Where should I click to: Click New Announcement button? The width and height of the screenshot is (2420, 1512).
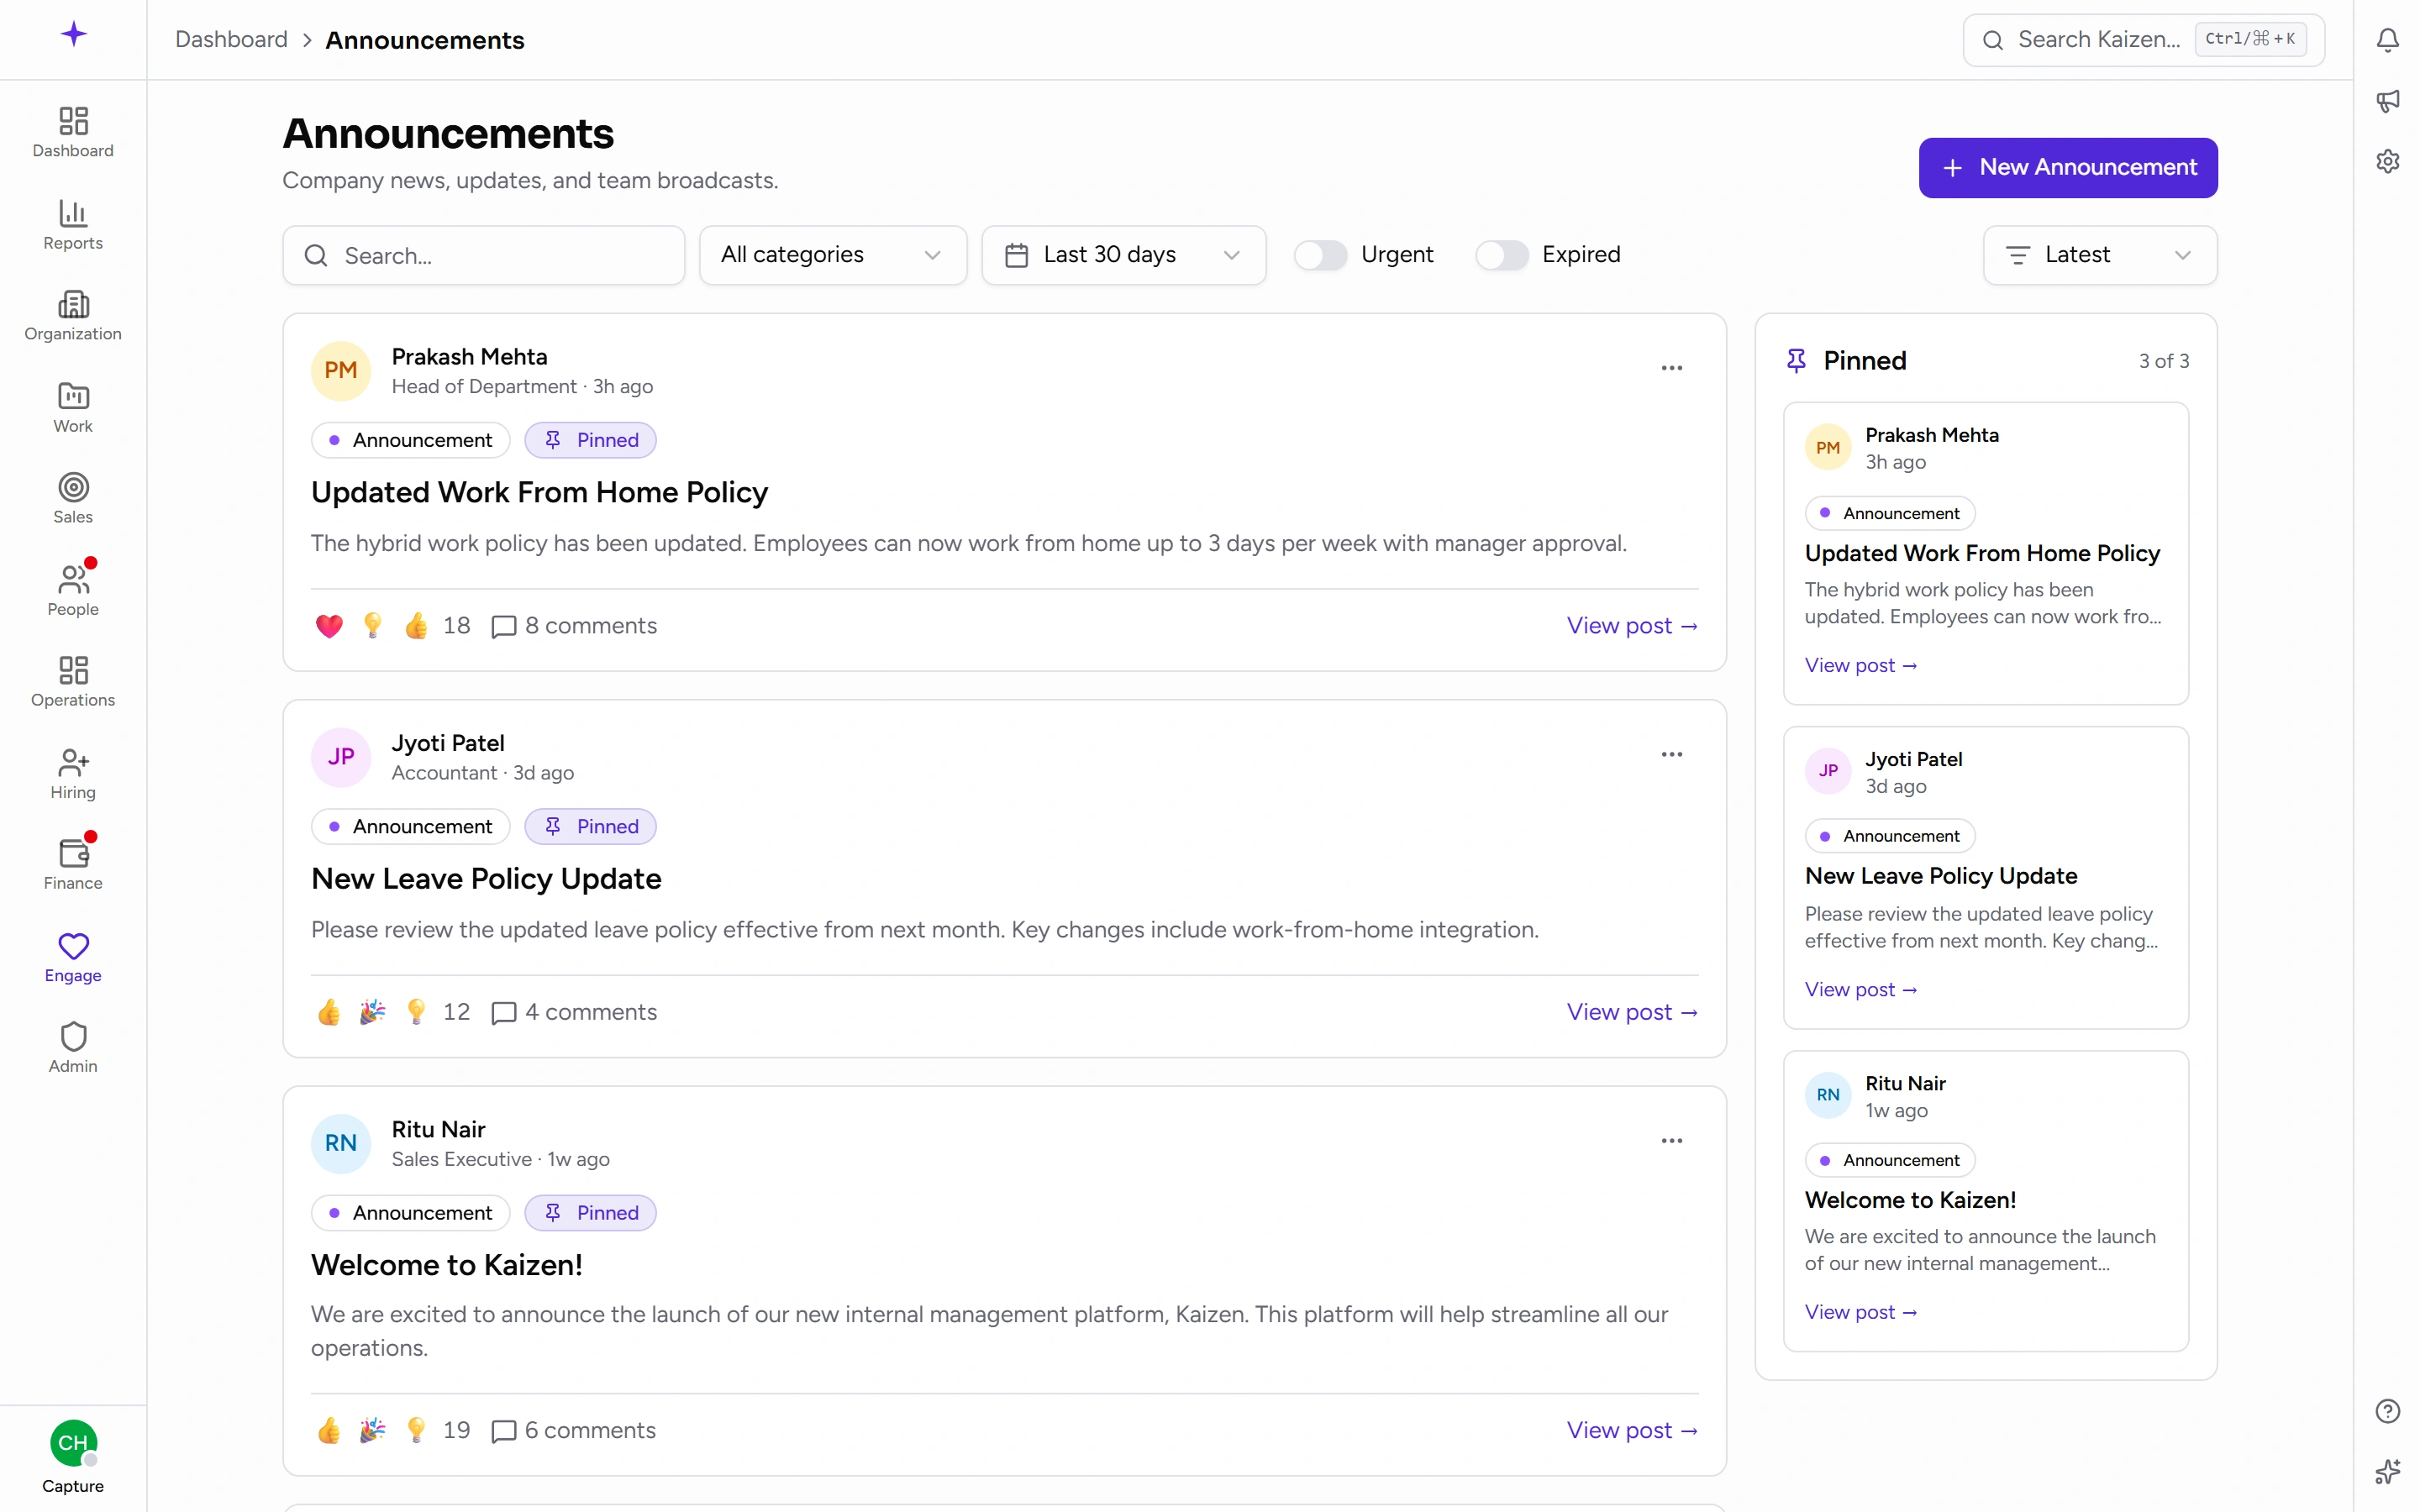tap(2067, 168)
